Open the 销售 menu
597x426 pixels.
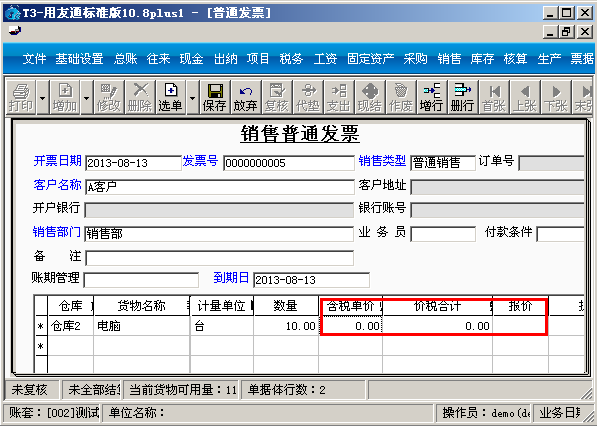coord(449,59)
